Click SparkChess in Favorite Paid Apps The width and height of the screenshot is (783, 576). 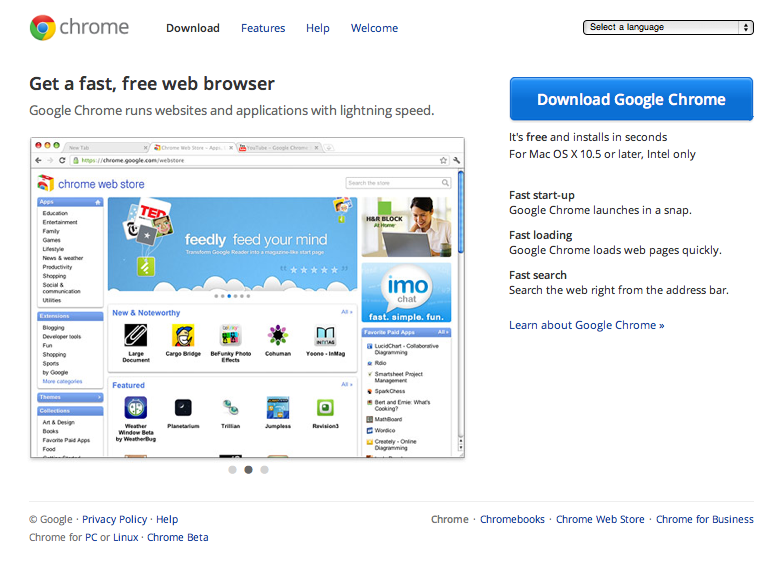(390, 391)
